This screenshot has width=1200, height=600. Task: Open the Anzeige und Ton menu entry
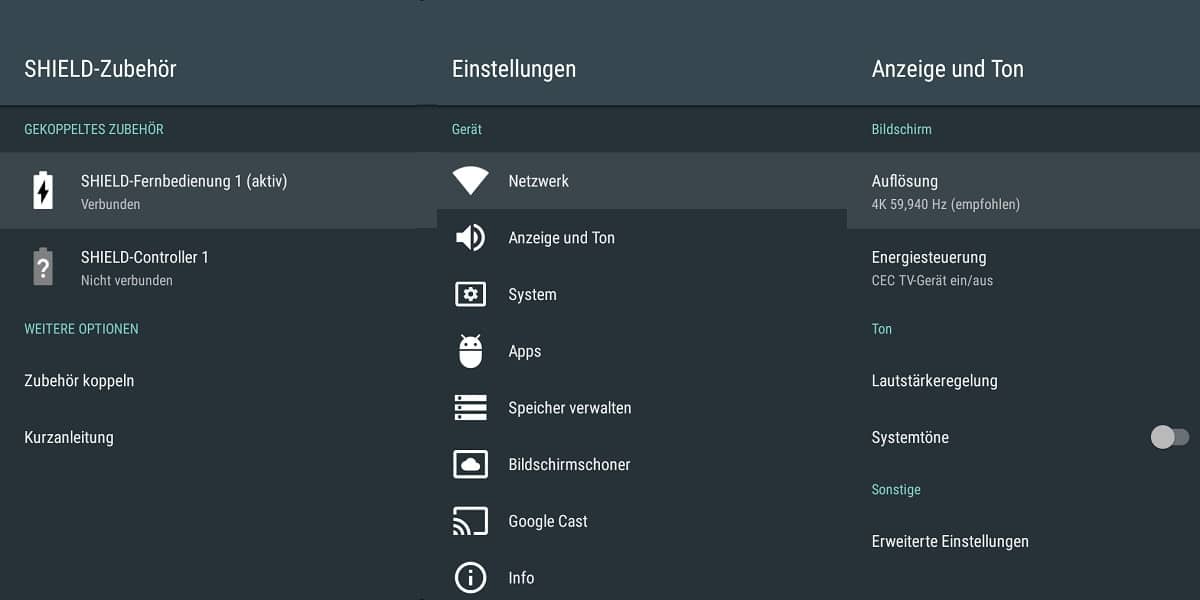point(641,237)
